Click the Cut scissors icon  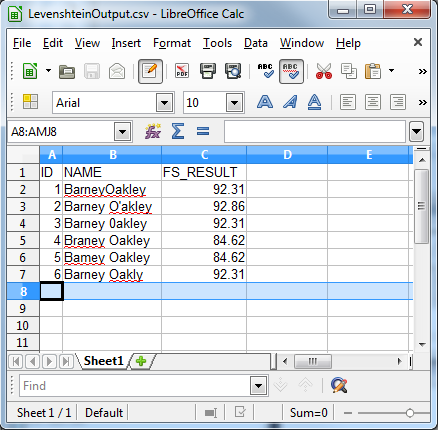[324, 71]
